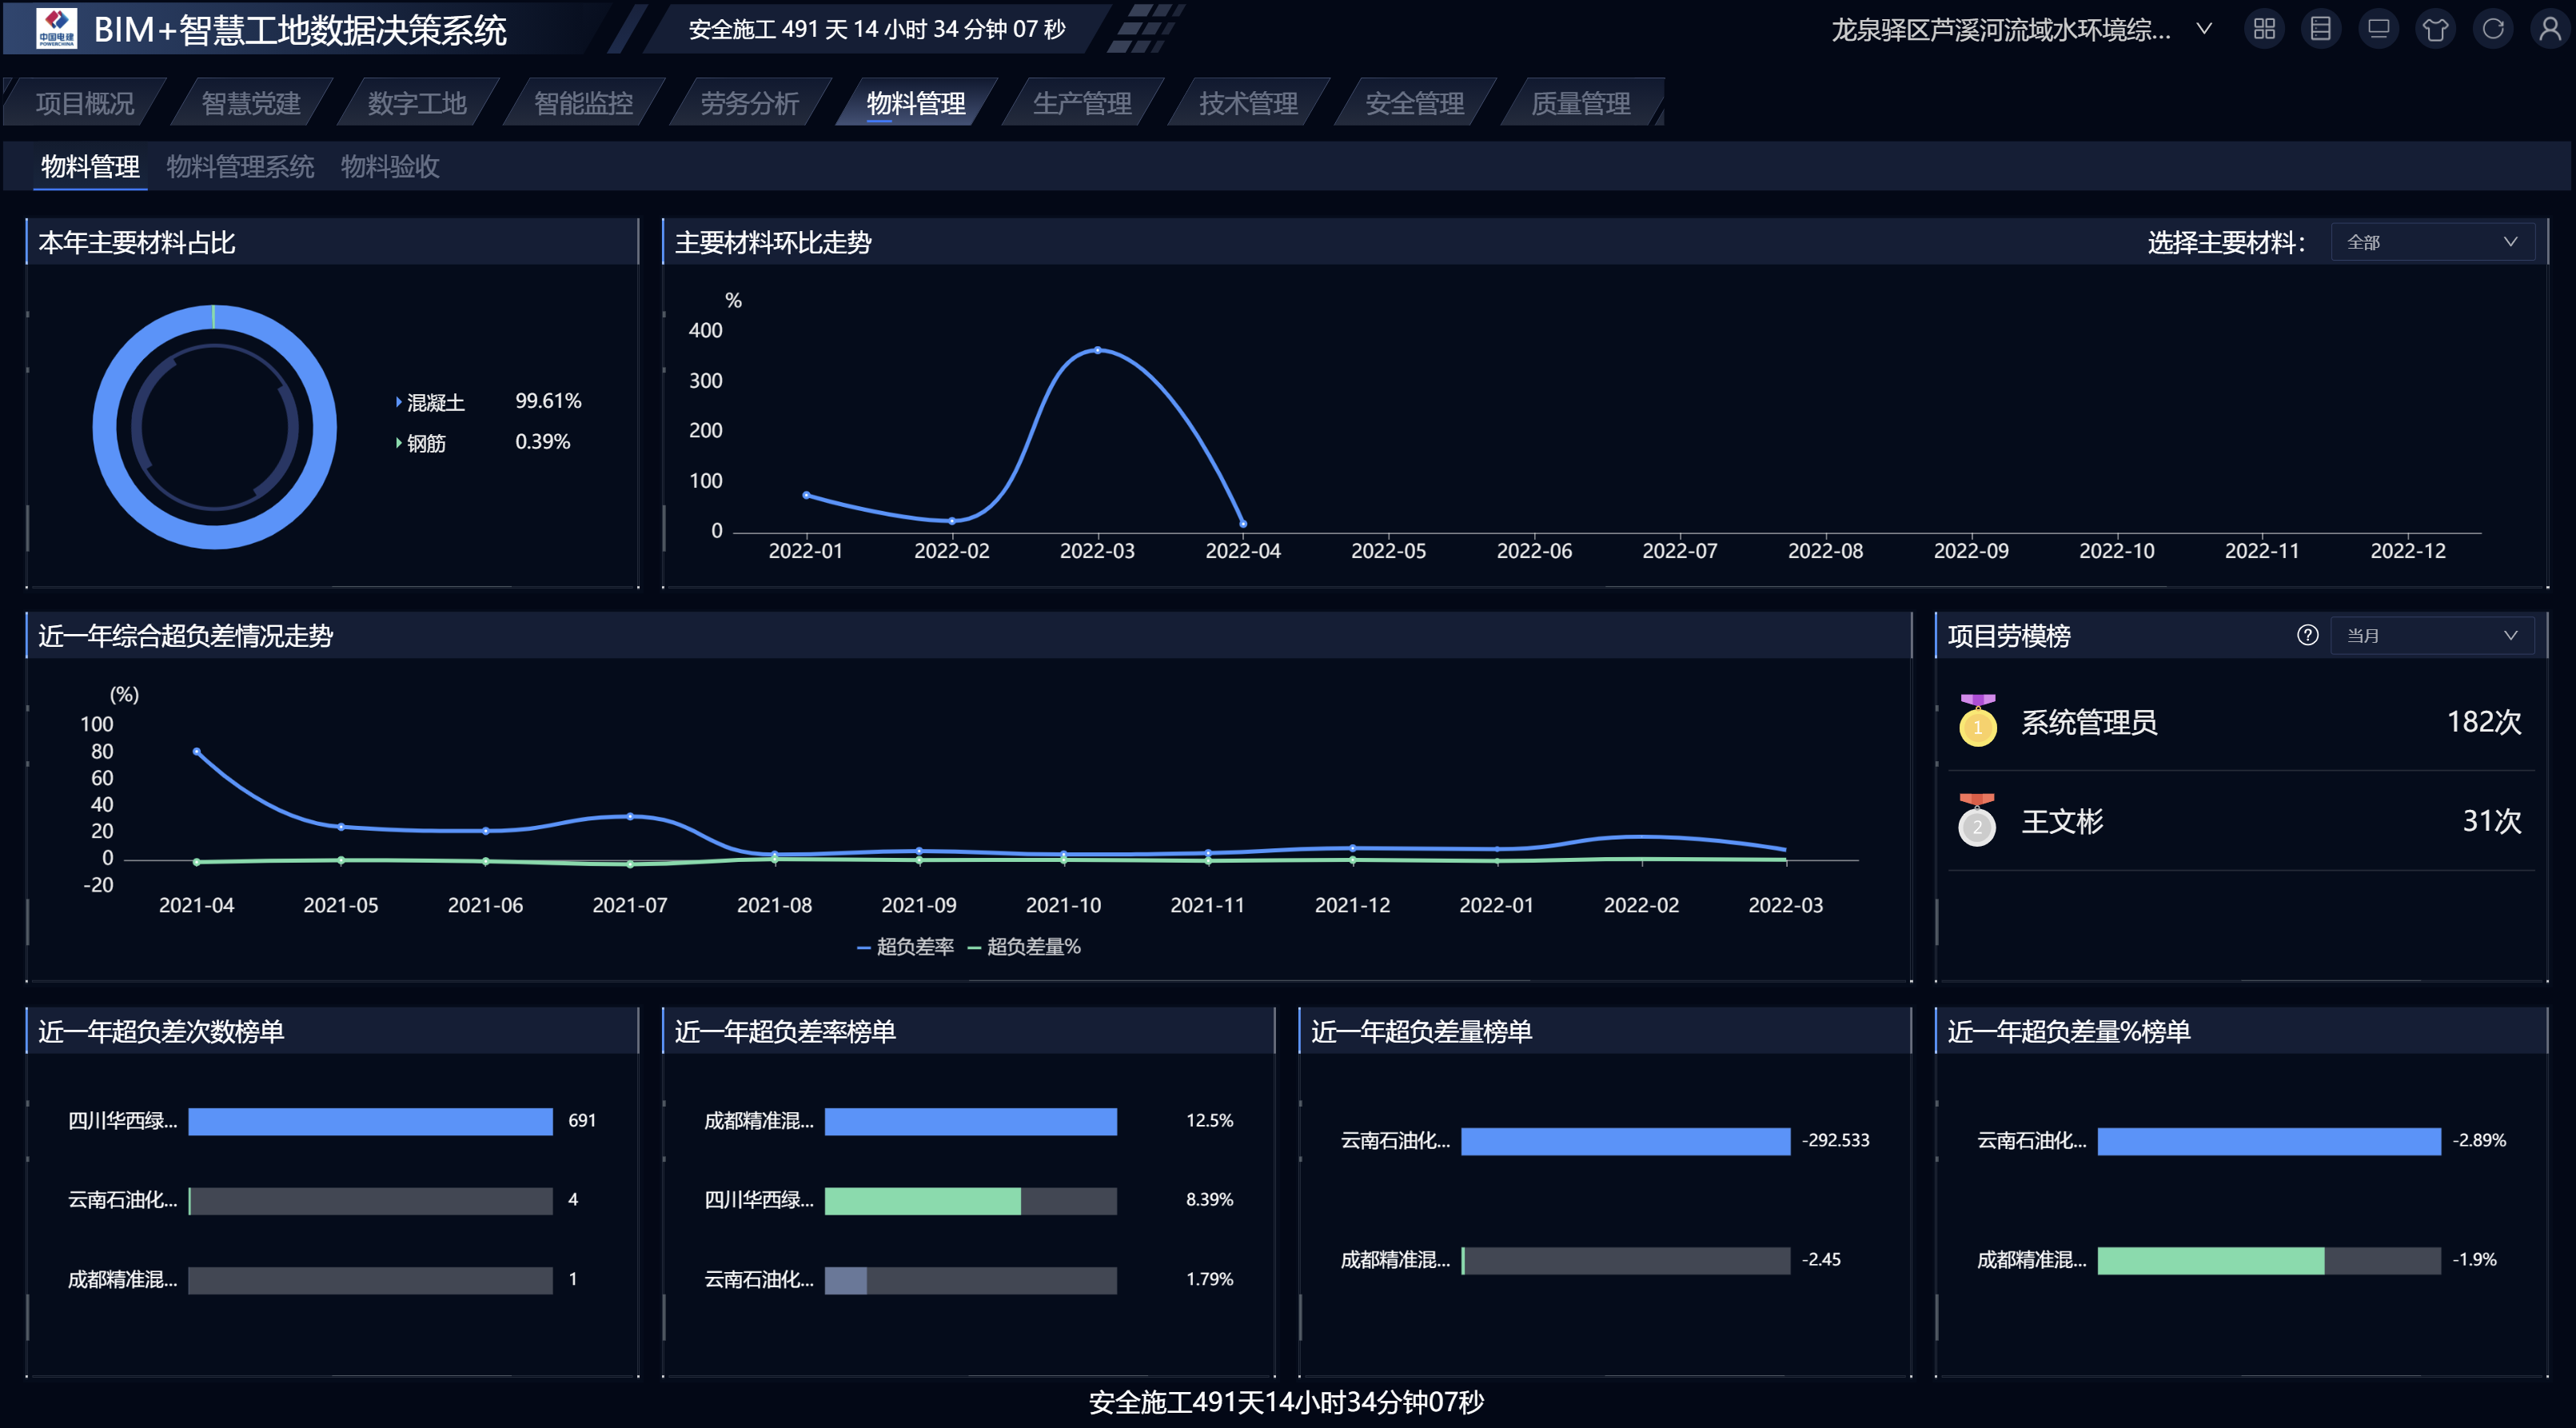This screenshot has width=2576, height=1428.
Task: Click the 物料管理系统 sub-tab link
Action: (240, 166)
